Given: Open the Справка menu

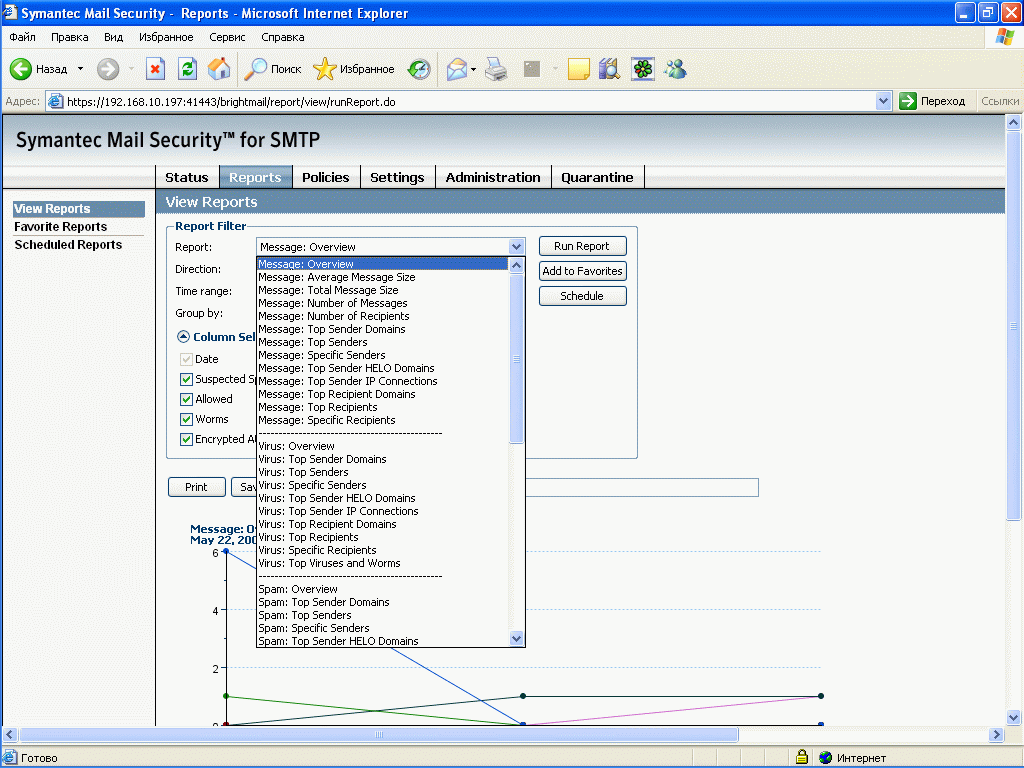Looking at the screenshot, I should tap(283, 37).
